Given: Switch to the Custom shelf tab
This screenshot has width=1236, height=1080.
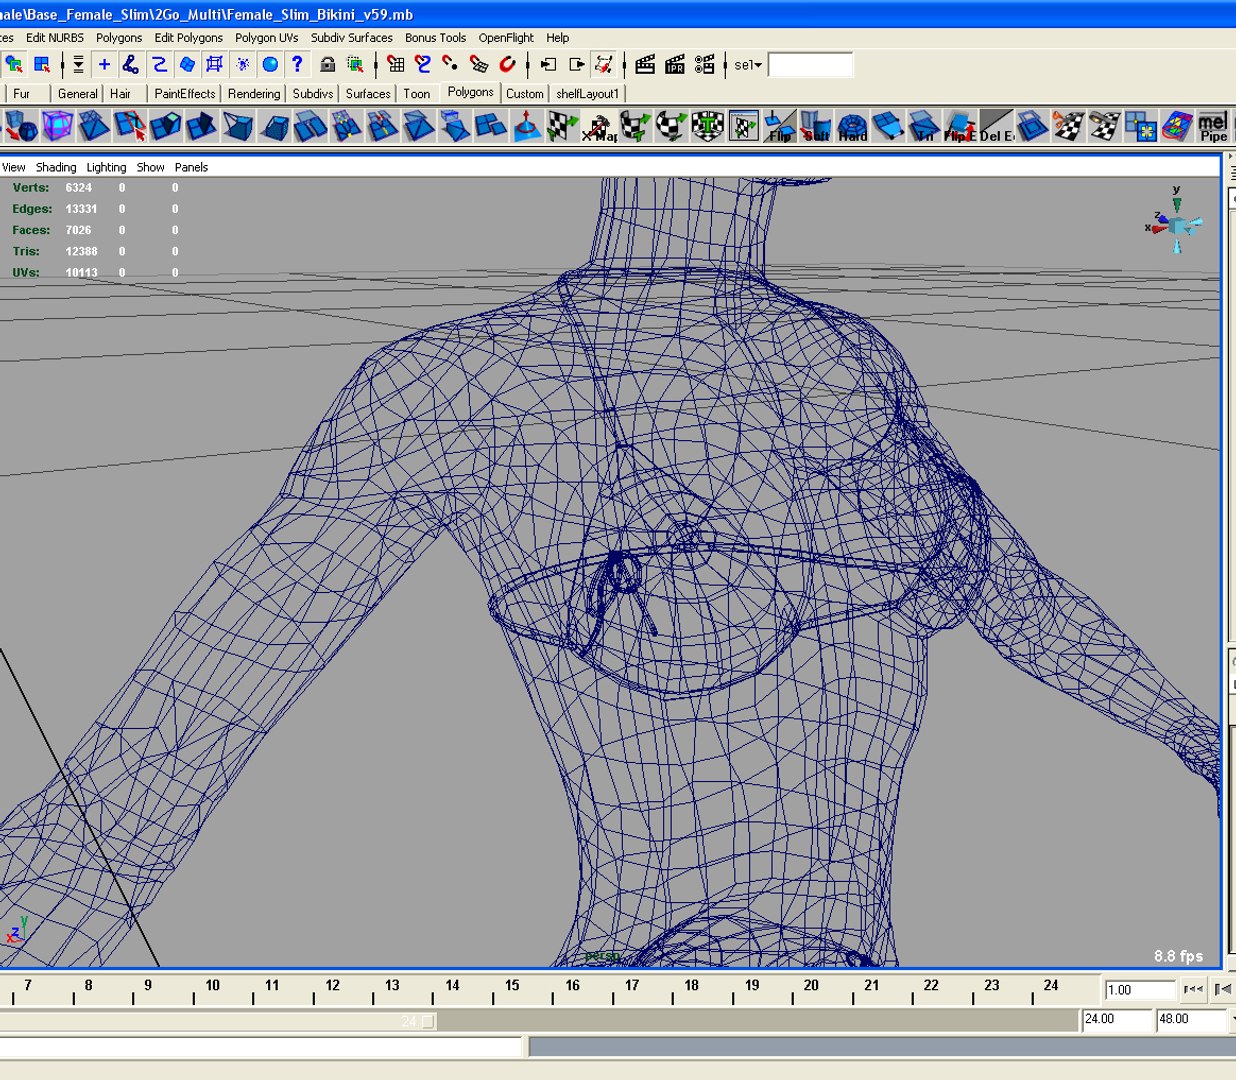Looking at the screenshot, I should (525, 94).
